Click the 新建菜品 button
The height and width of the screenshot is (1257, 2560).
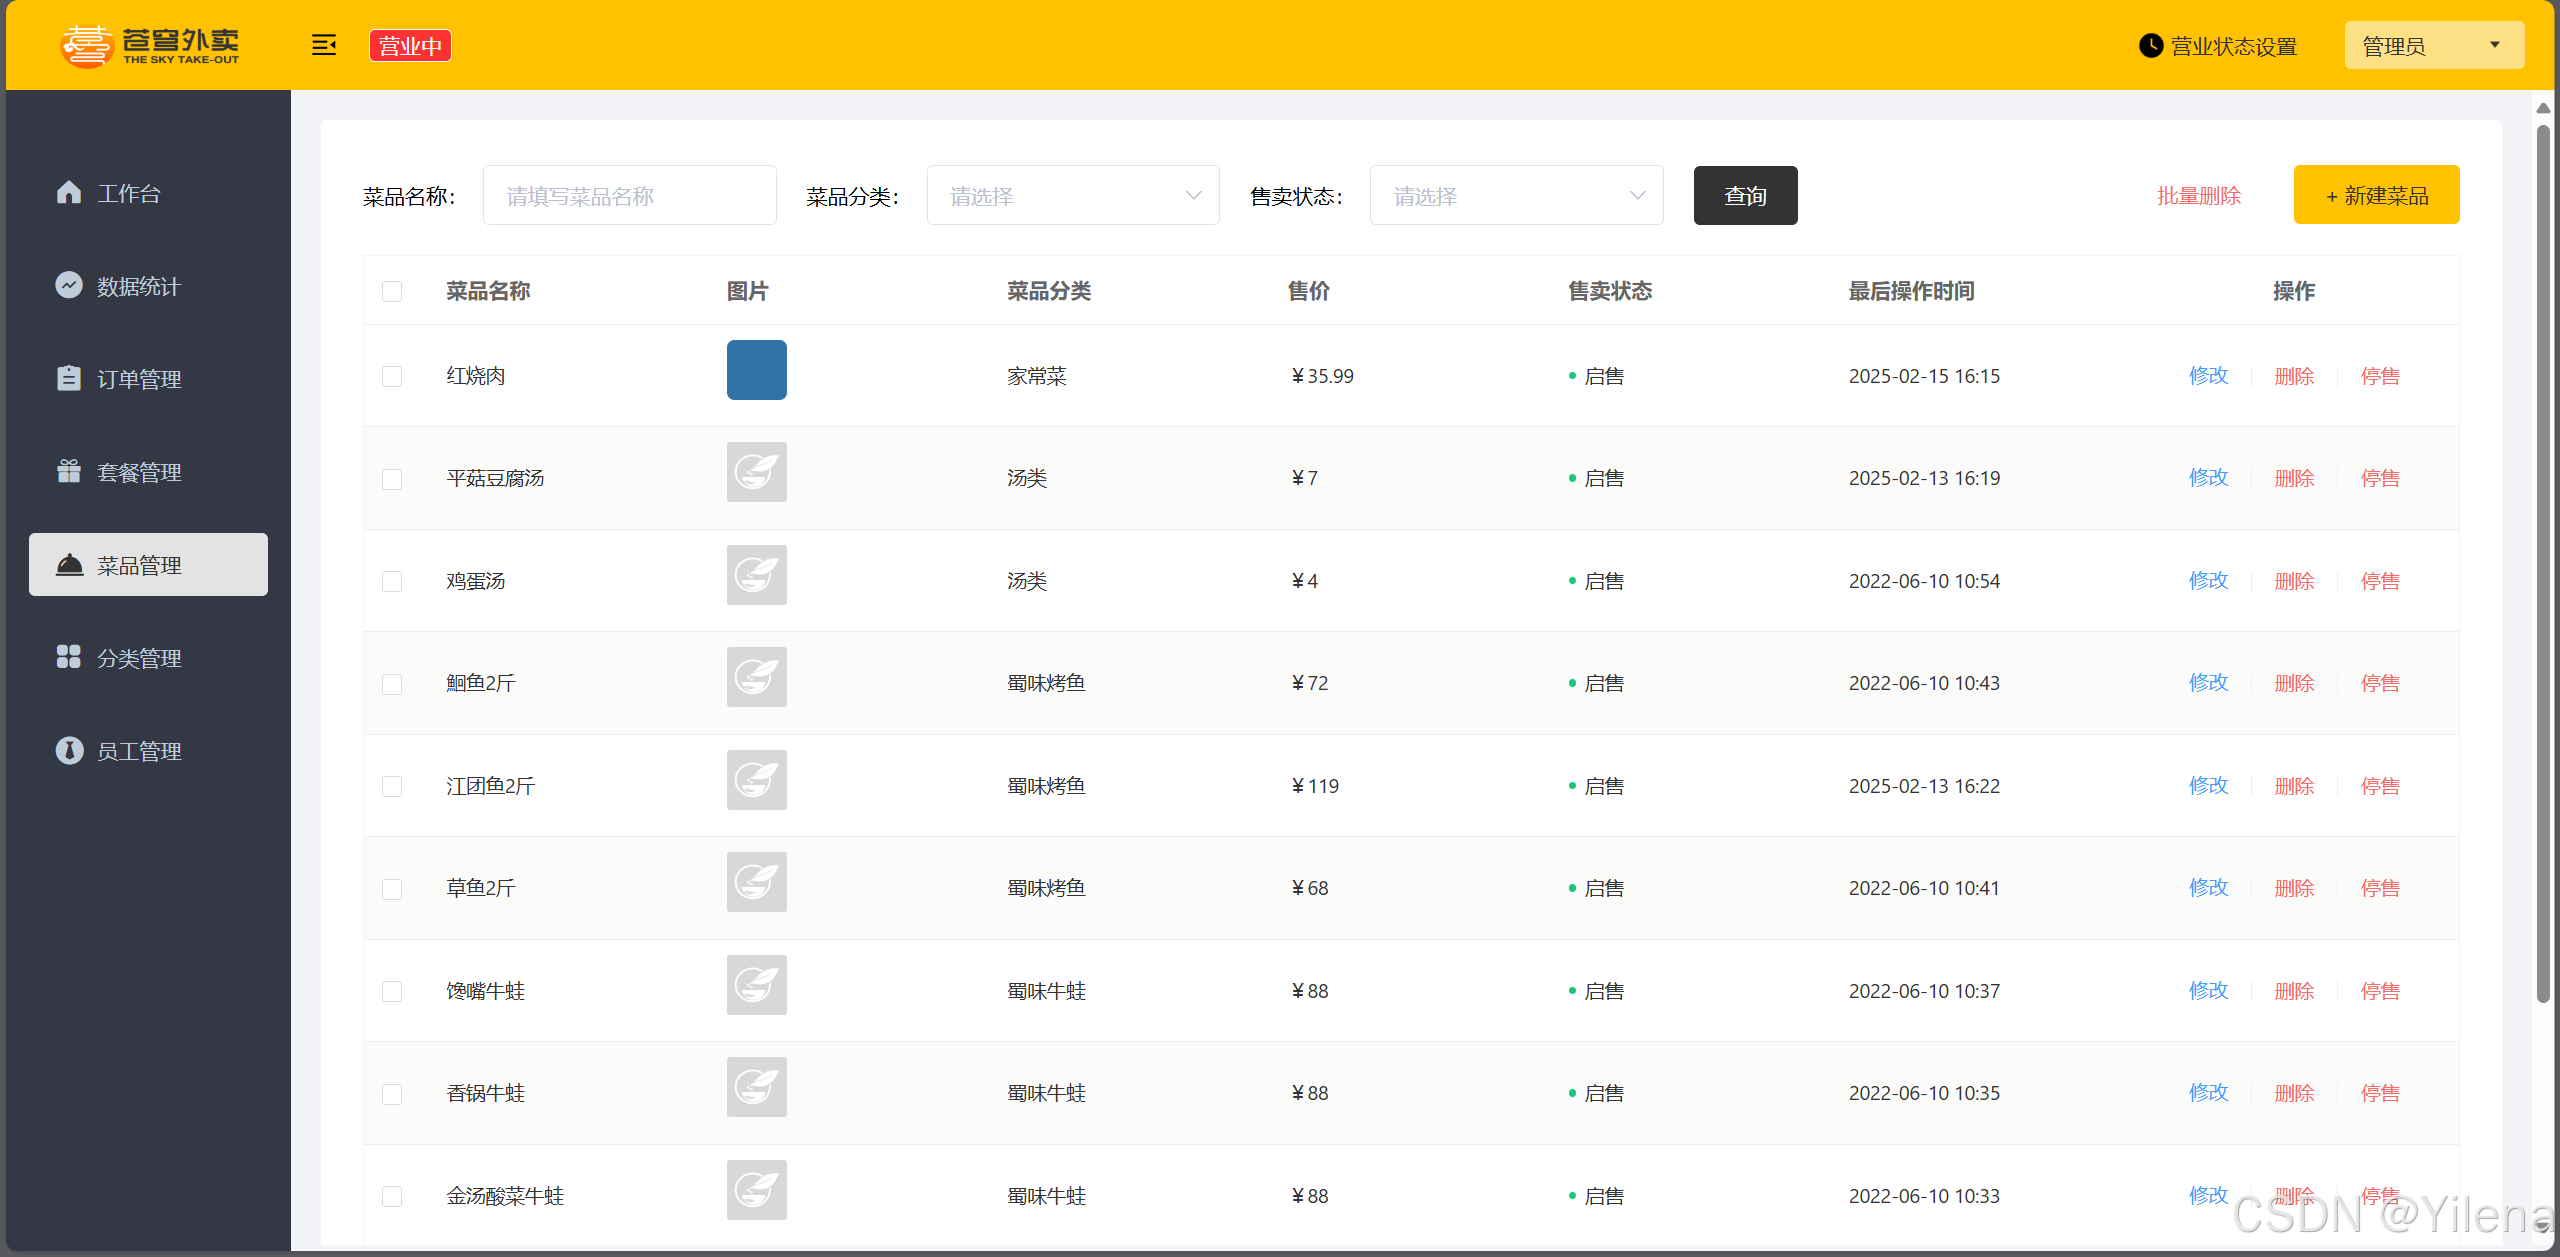point(2376,195)
